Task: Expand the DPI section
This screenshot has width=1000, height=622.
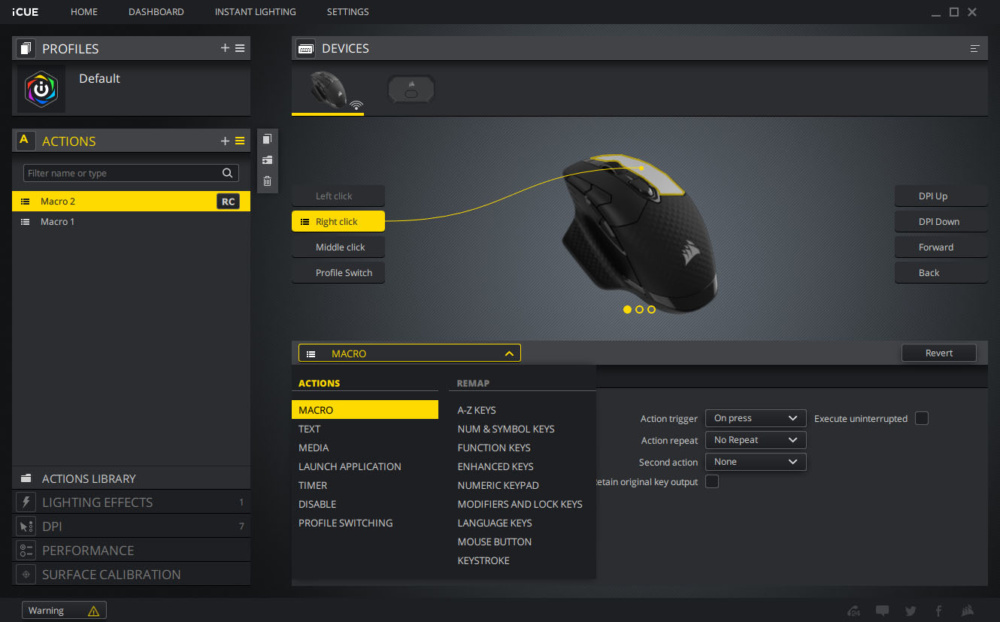Action: 131,526
